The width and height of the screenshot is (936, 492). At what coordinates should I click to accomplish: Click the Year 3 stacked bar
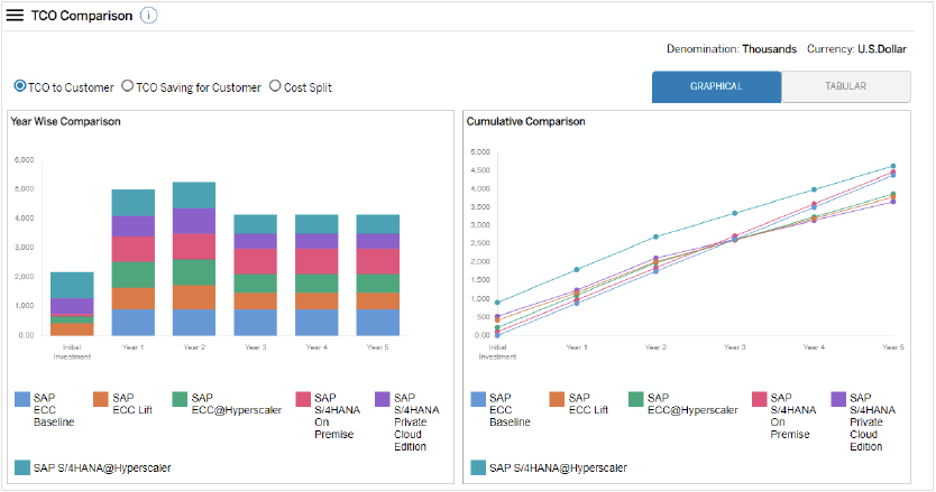(x=255, y=275)
